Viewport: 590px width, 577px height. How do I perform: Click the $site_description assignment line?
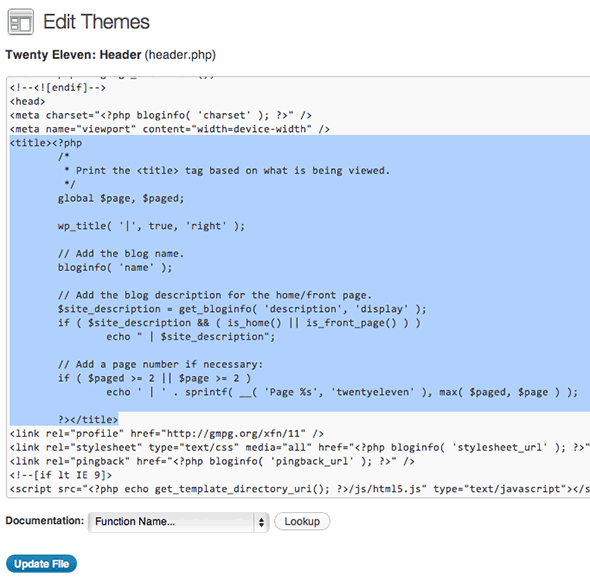(242, 309)
